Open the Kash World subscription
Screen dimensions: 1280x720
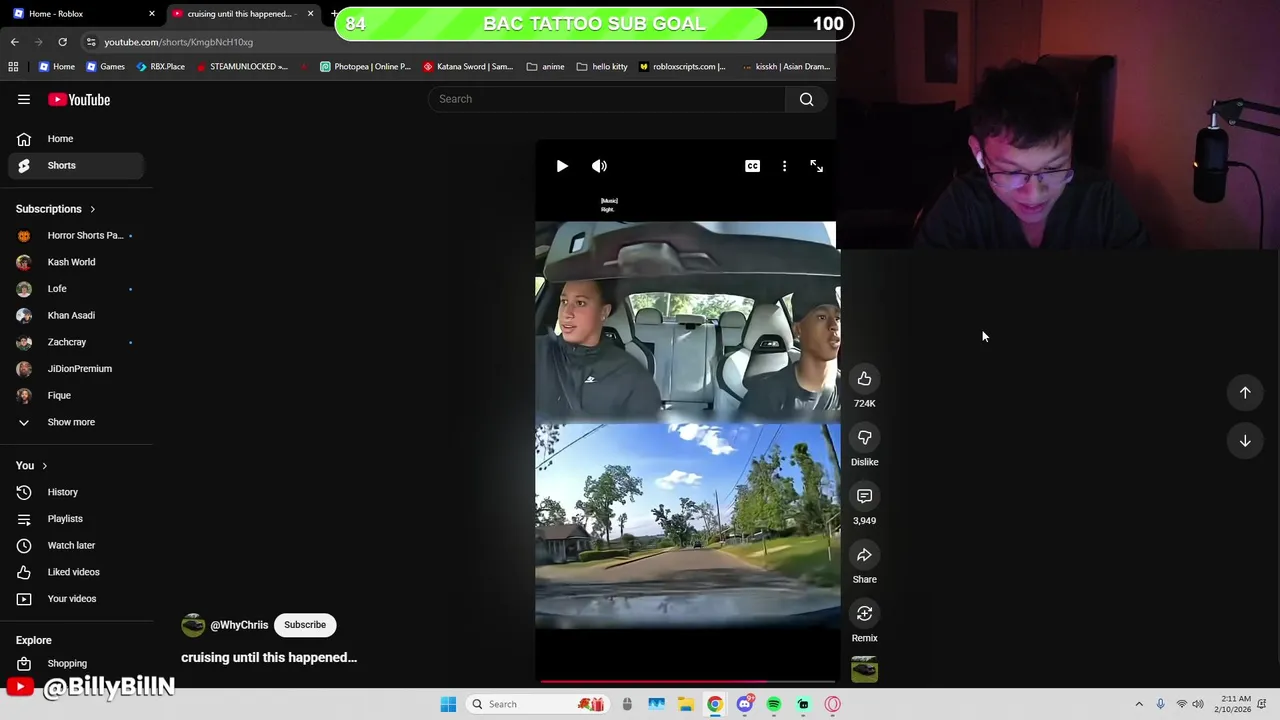[x=76, y=262]
